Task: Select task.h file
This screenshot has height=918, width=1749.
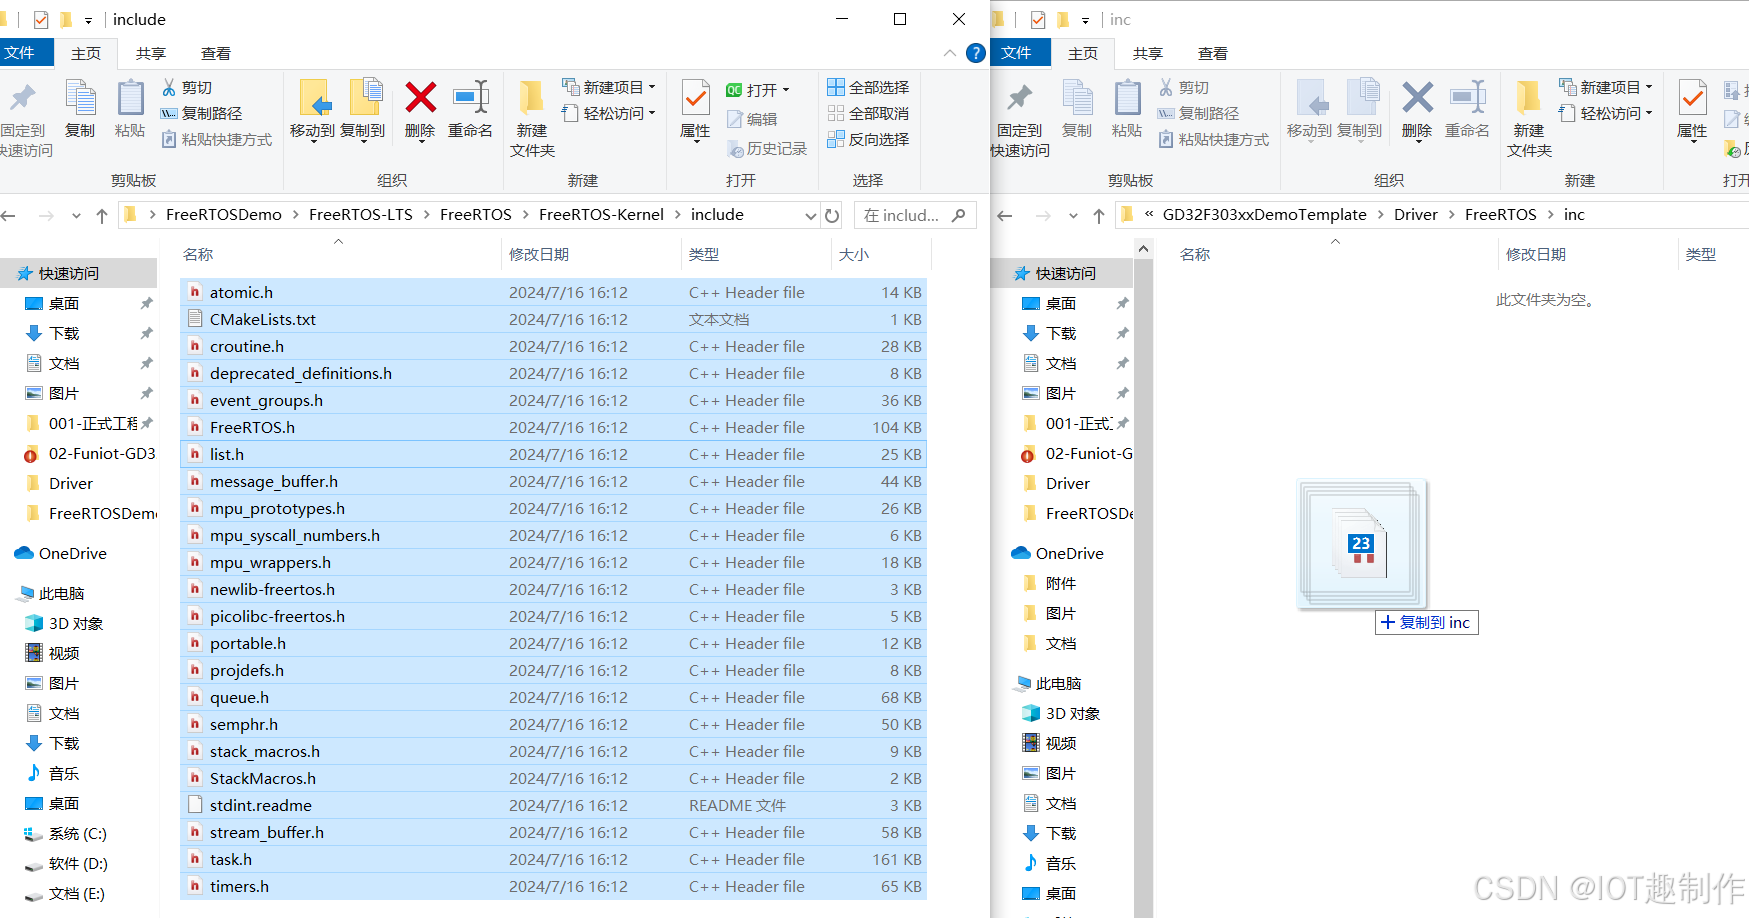Action: 553,859
